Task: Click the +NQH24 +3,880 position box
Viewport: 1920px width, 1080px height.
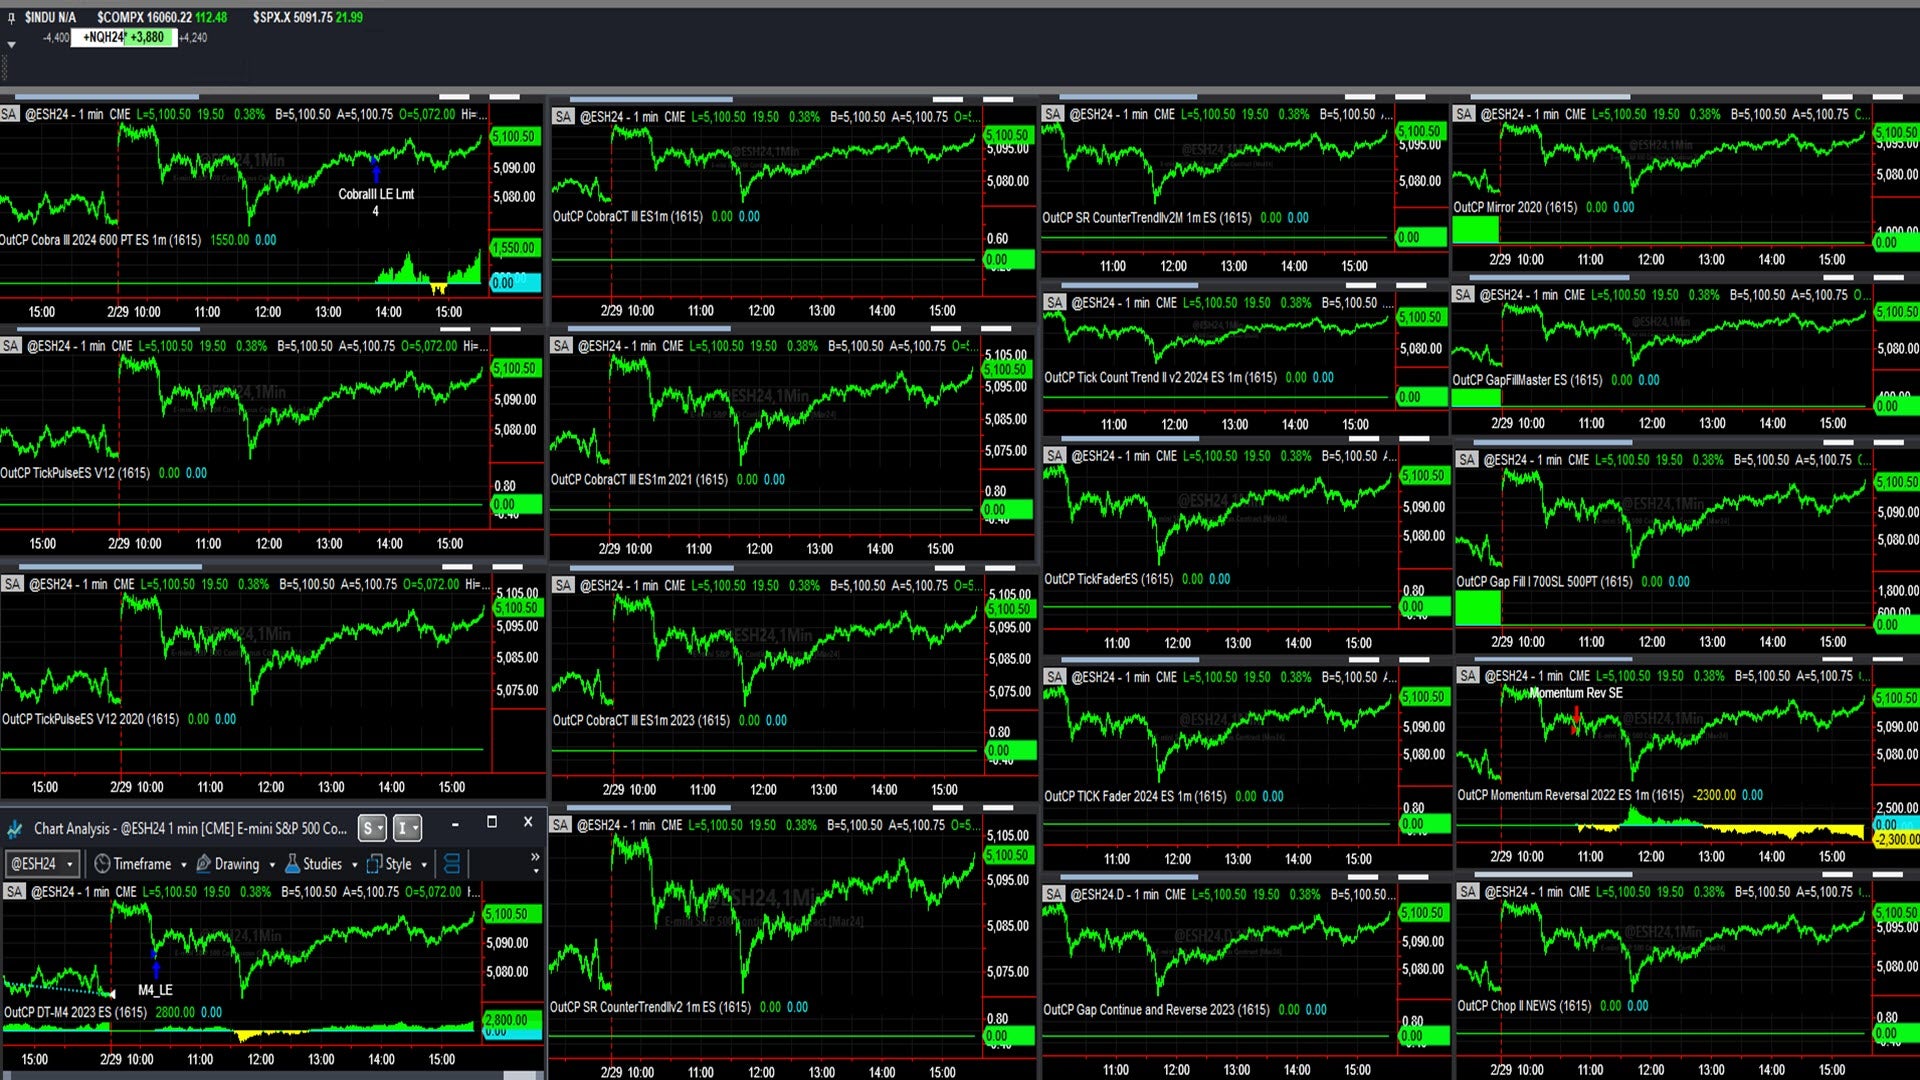Action: click(x=124, y=37)
